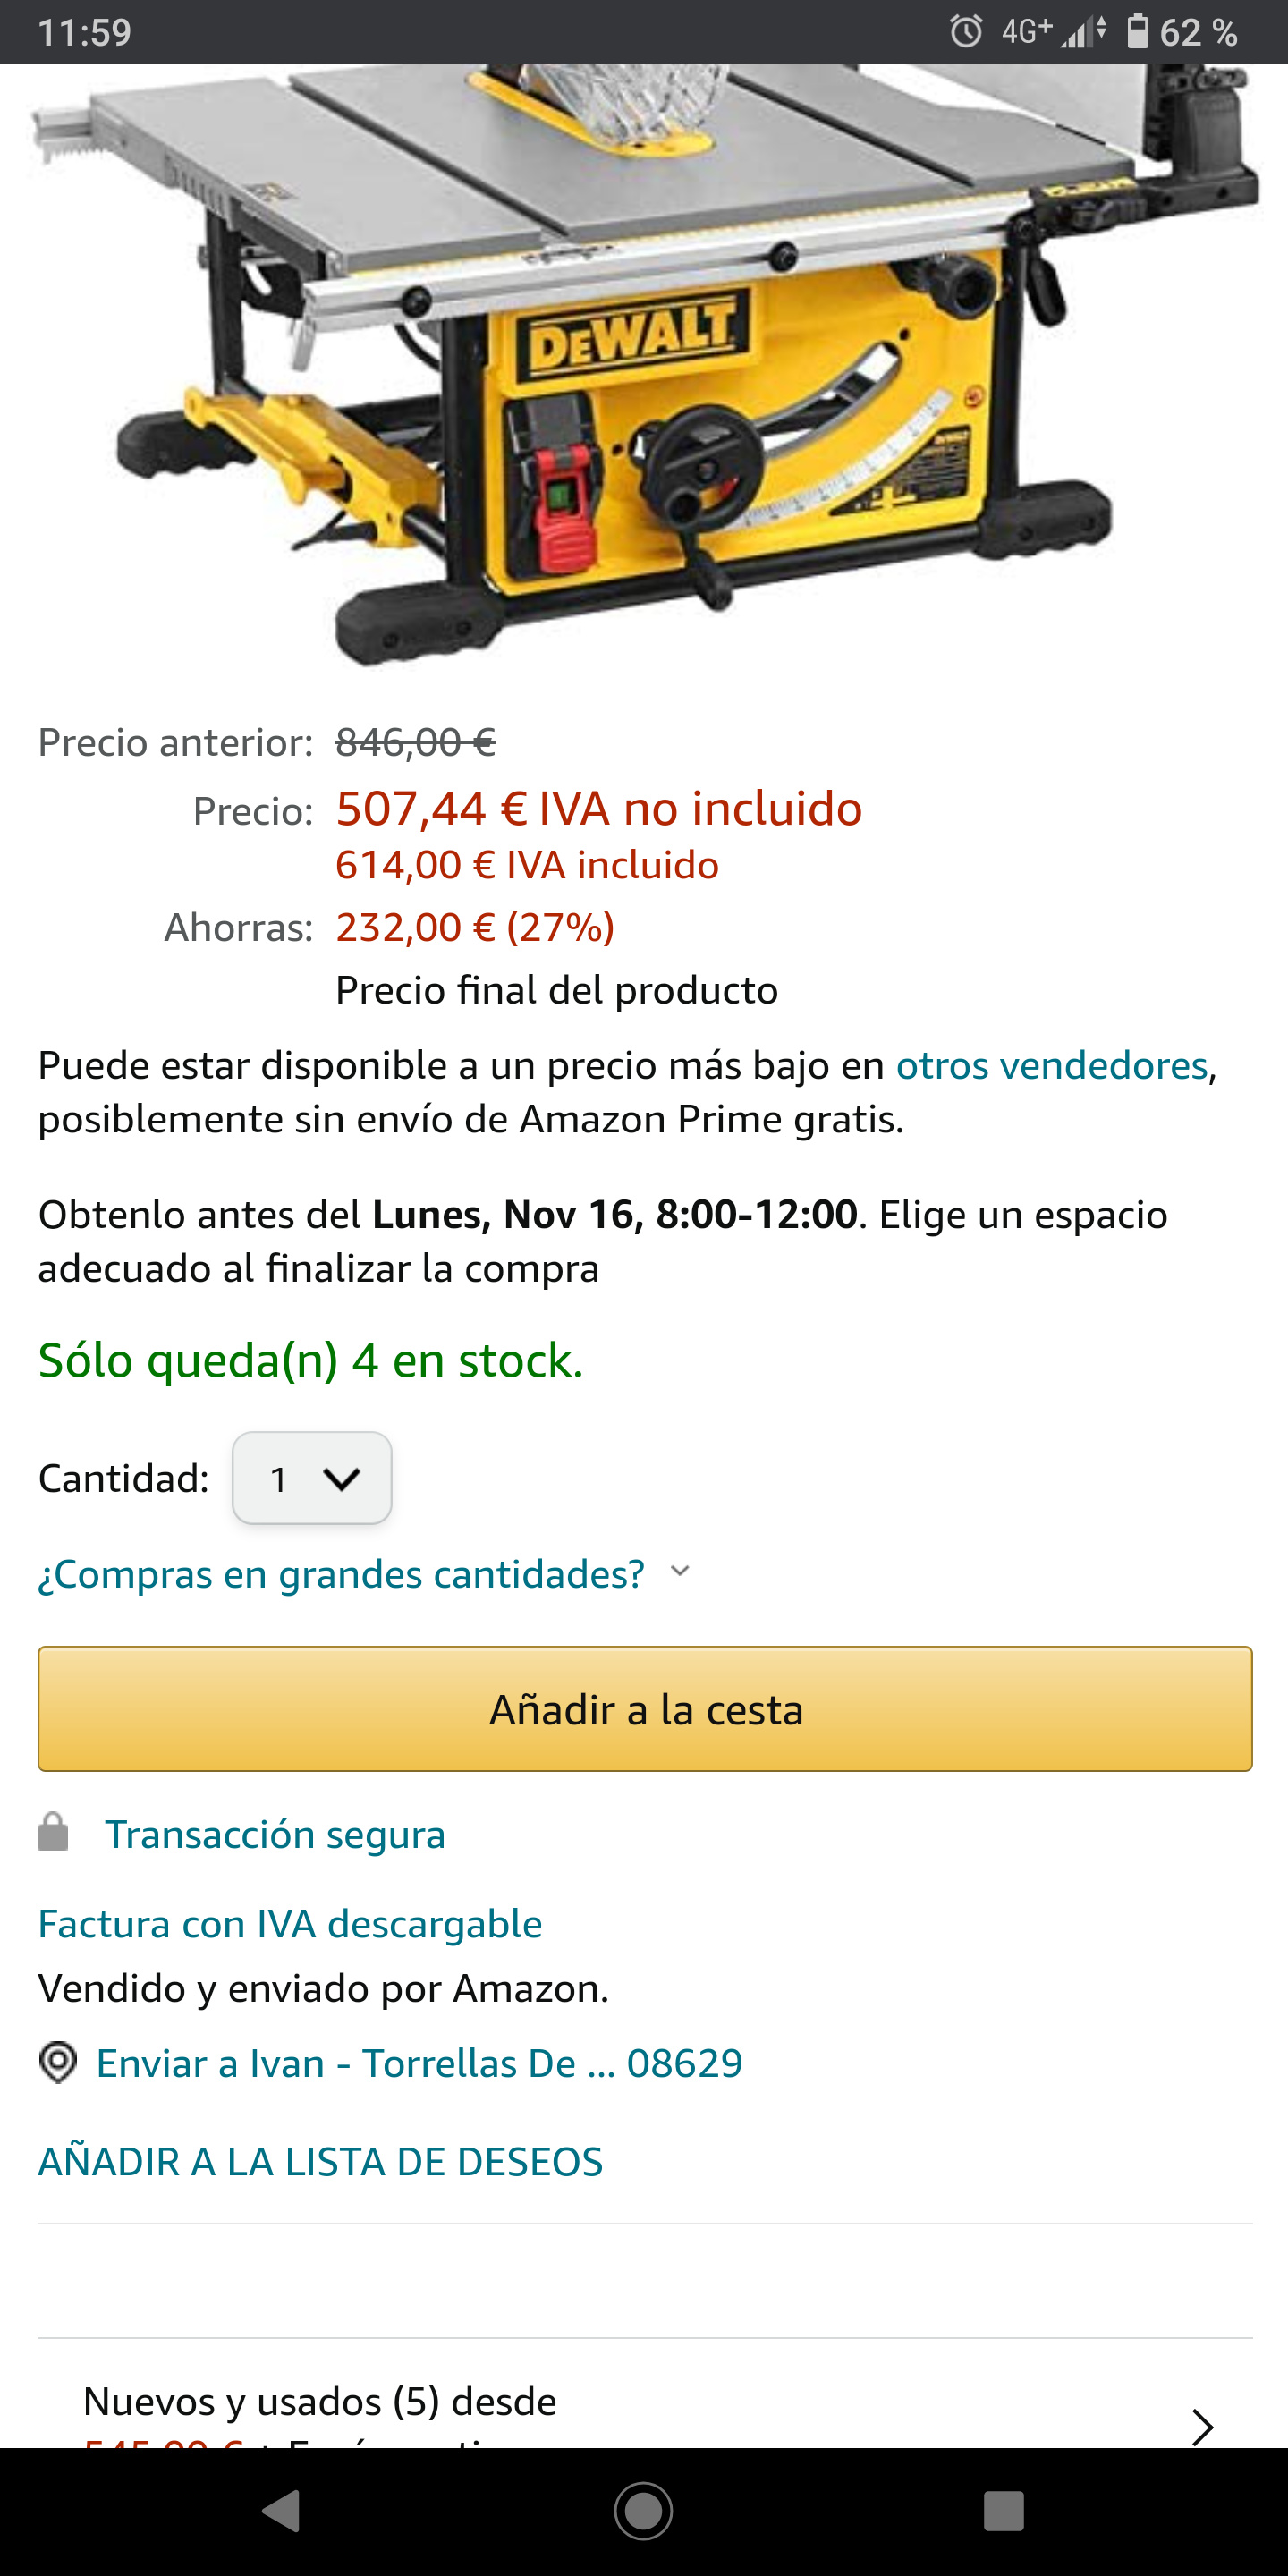Viewport: 1288px width, 2576px height.
Task: Tap the location pin delivery icon
Action: 57,2062
